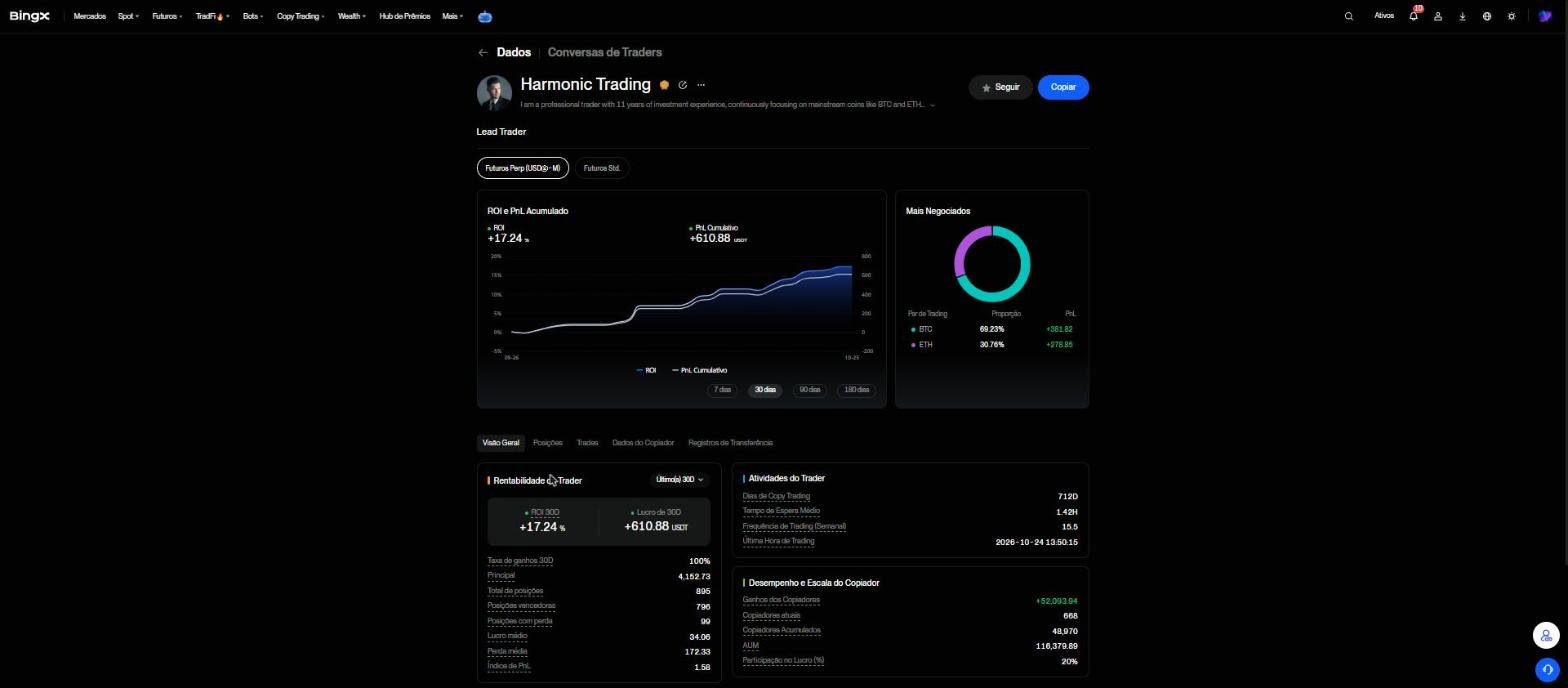
Task: Click the share icon next to trader name
Action: pyautogui.click(x=683, y=85)
